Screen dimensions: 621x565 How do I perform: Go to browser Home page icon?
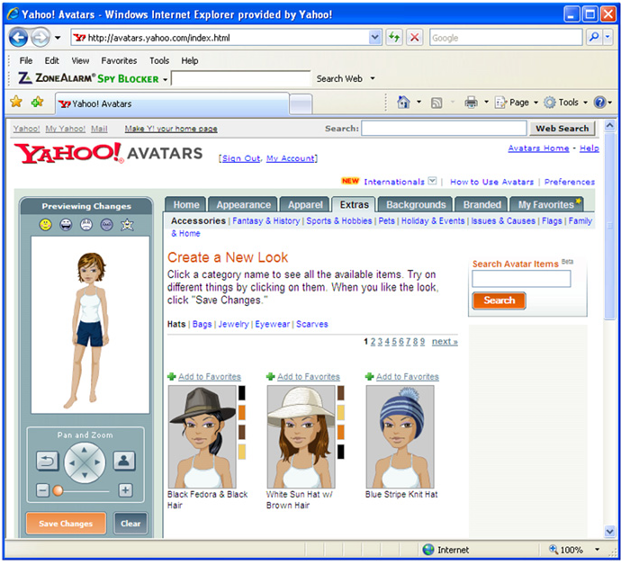pyautogui.click(x=403, y=103)
